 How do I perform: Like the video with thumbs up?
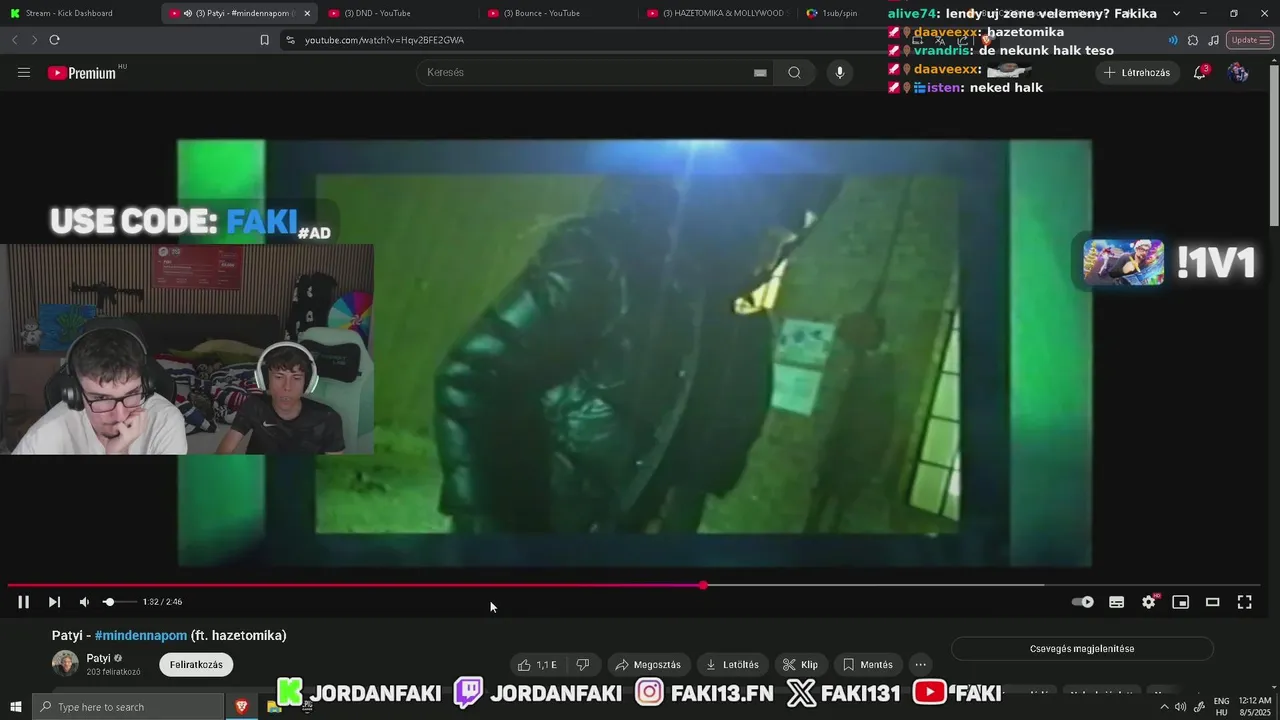click(x=537, y=664)
